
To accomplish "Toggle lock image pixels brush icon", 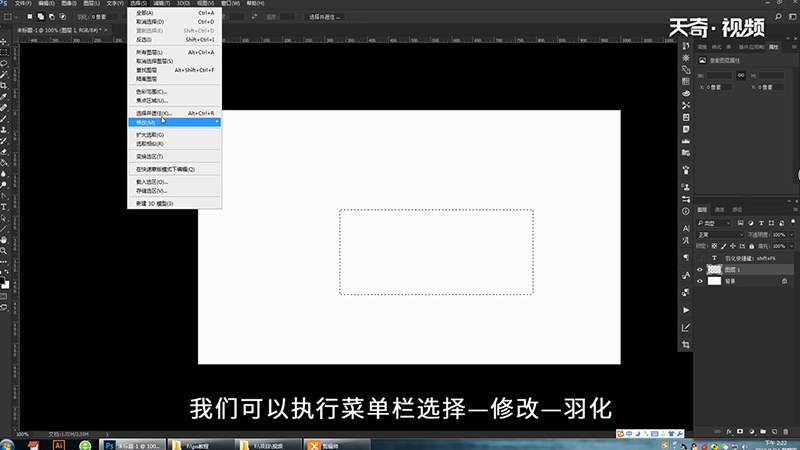I will [723, 246].
